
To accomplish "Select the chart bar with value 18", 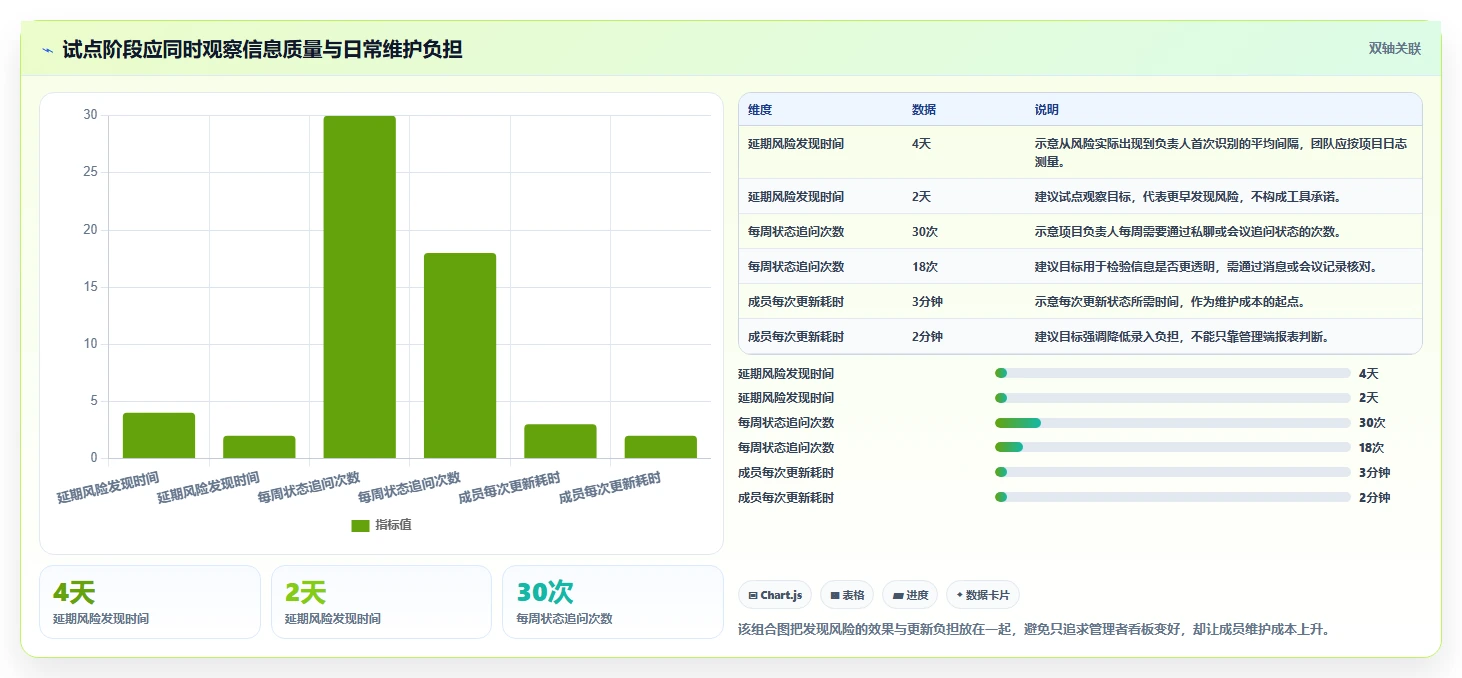I will point(460,356).
